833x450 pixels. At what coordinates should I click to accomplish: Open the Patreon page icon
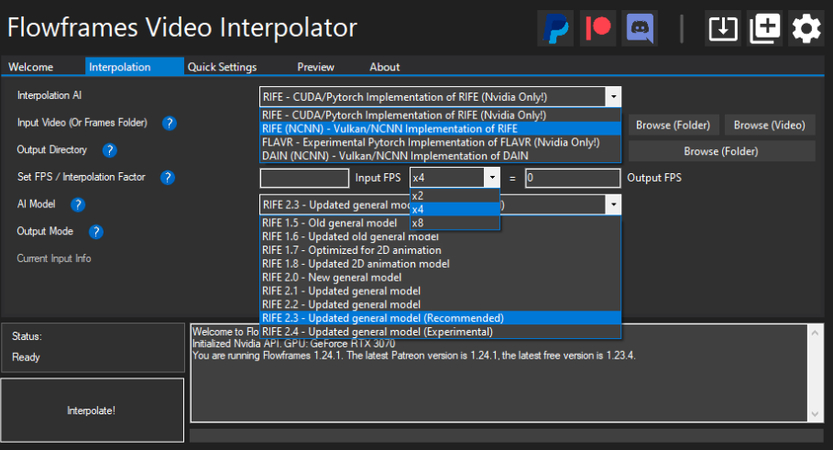click(598, 28)
